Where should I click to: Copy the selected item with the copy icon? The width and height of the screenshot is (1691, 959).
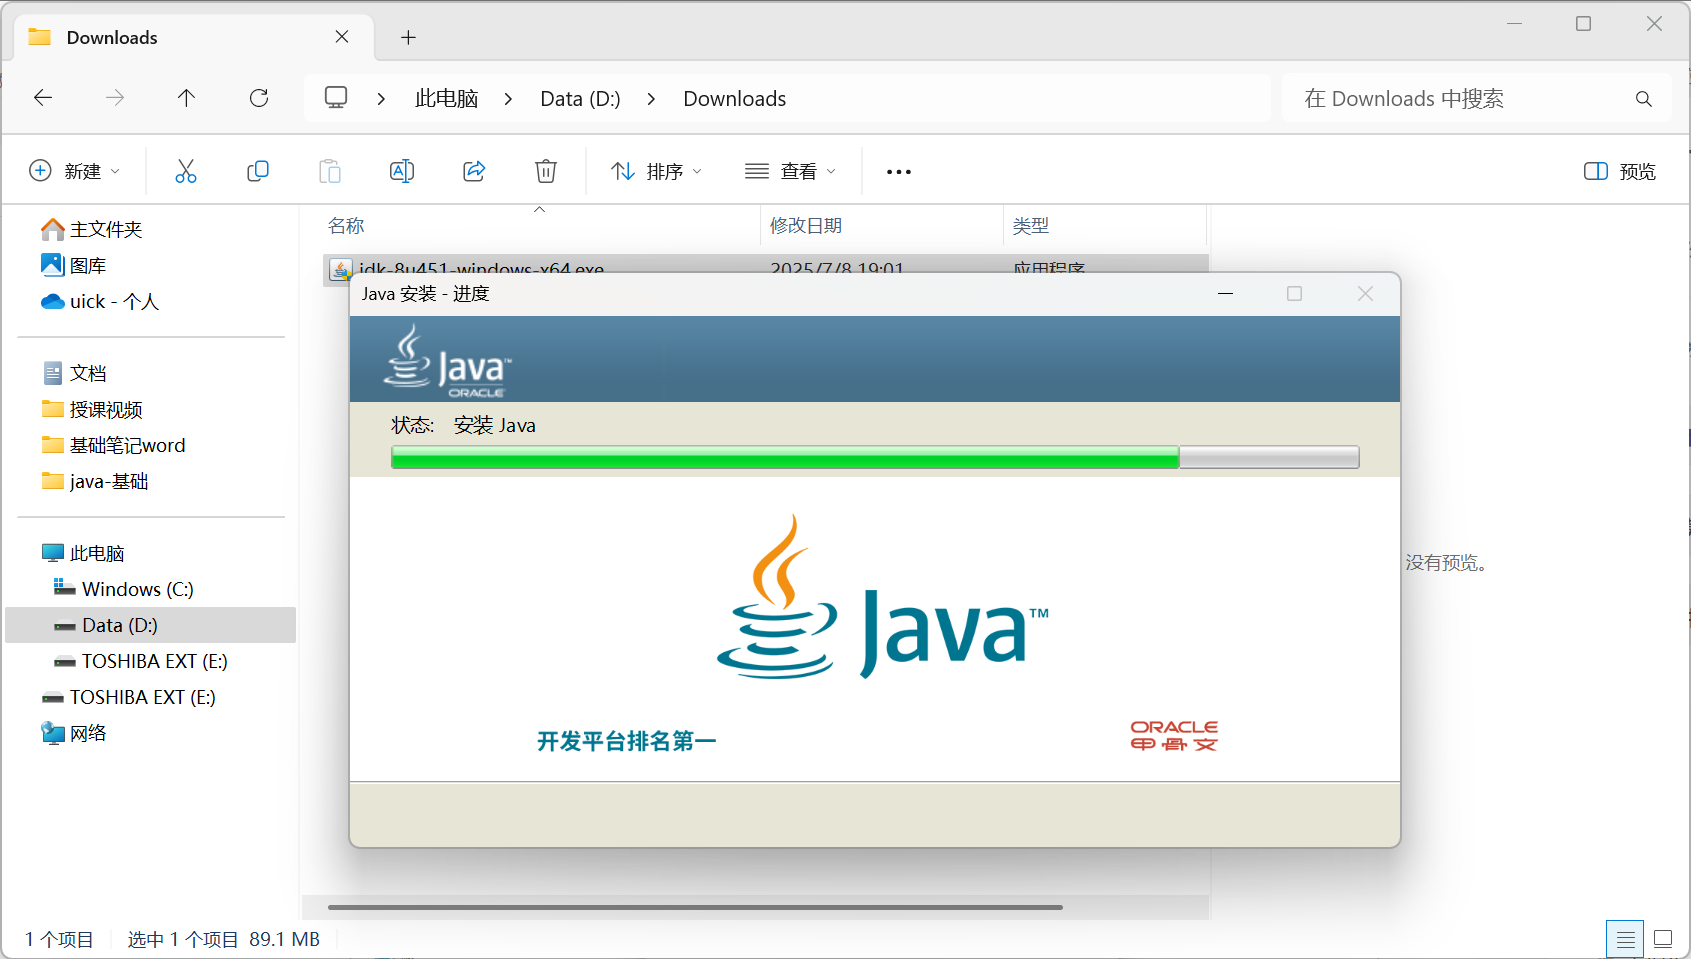(258, 170)
